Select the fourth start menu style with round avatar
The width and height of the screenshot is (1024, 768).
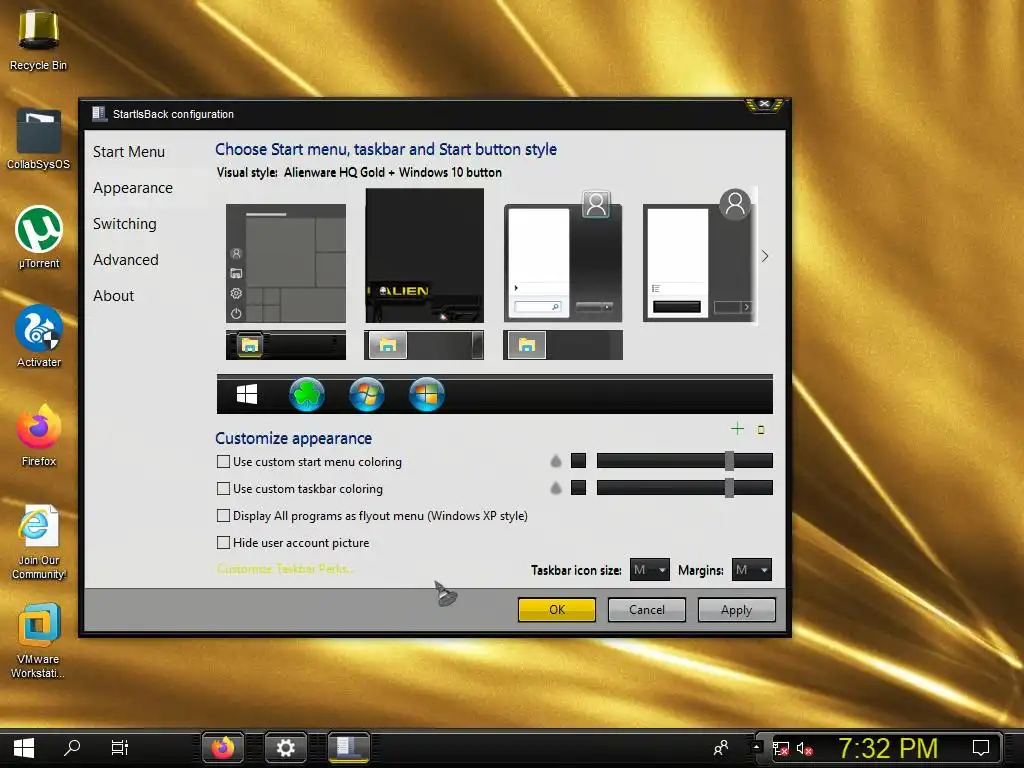pos(699,255)
